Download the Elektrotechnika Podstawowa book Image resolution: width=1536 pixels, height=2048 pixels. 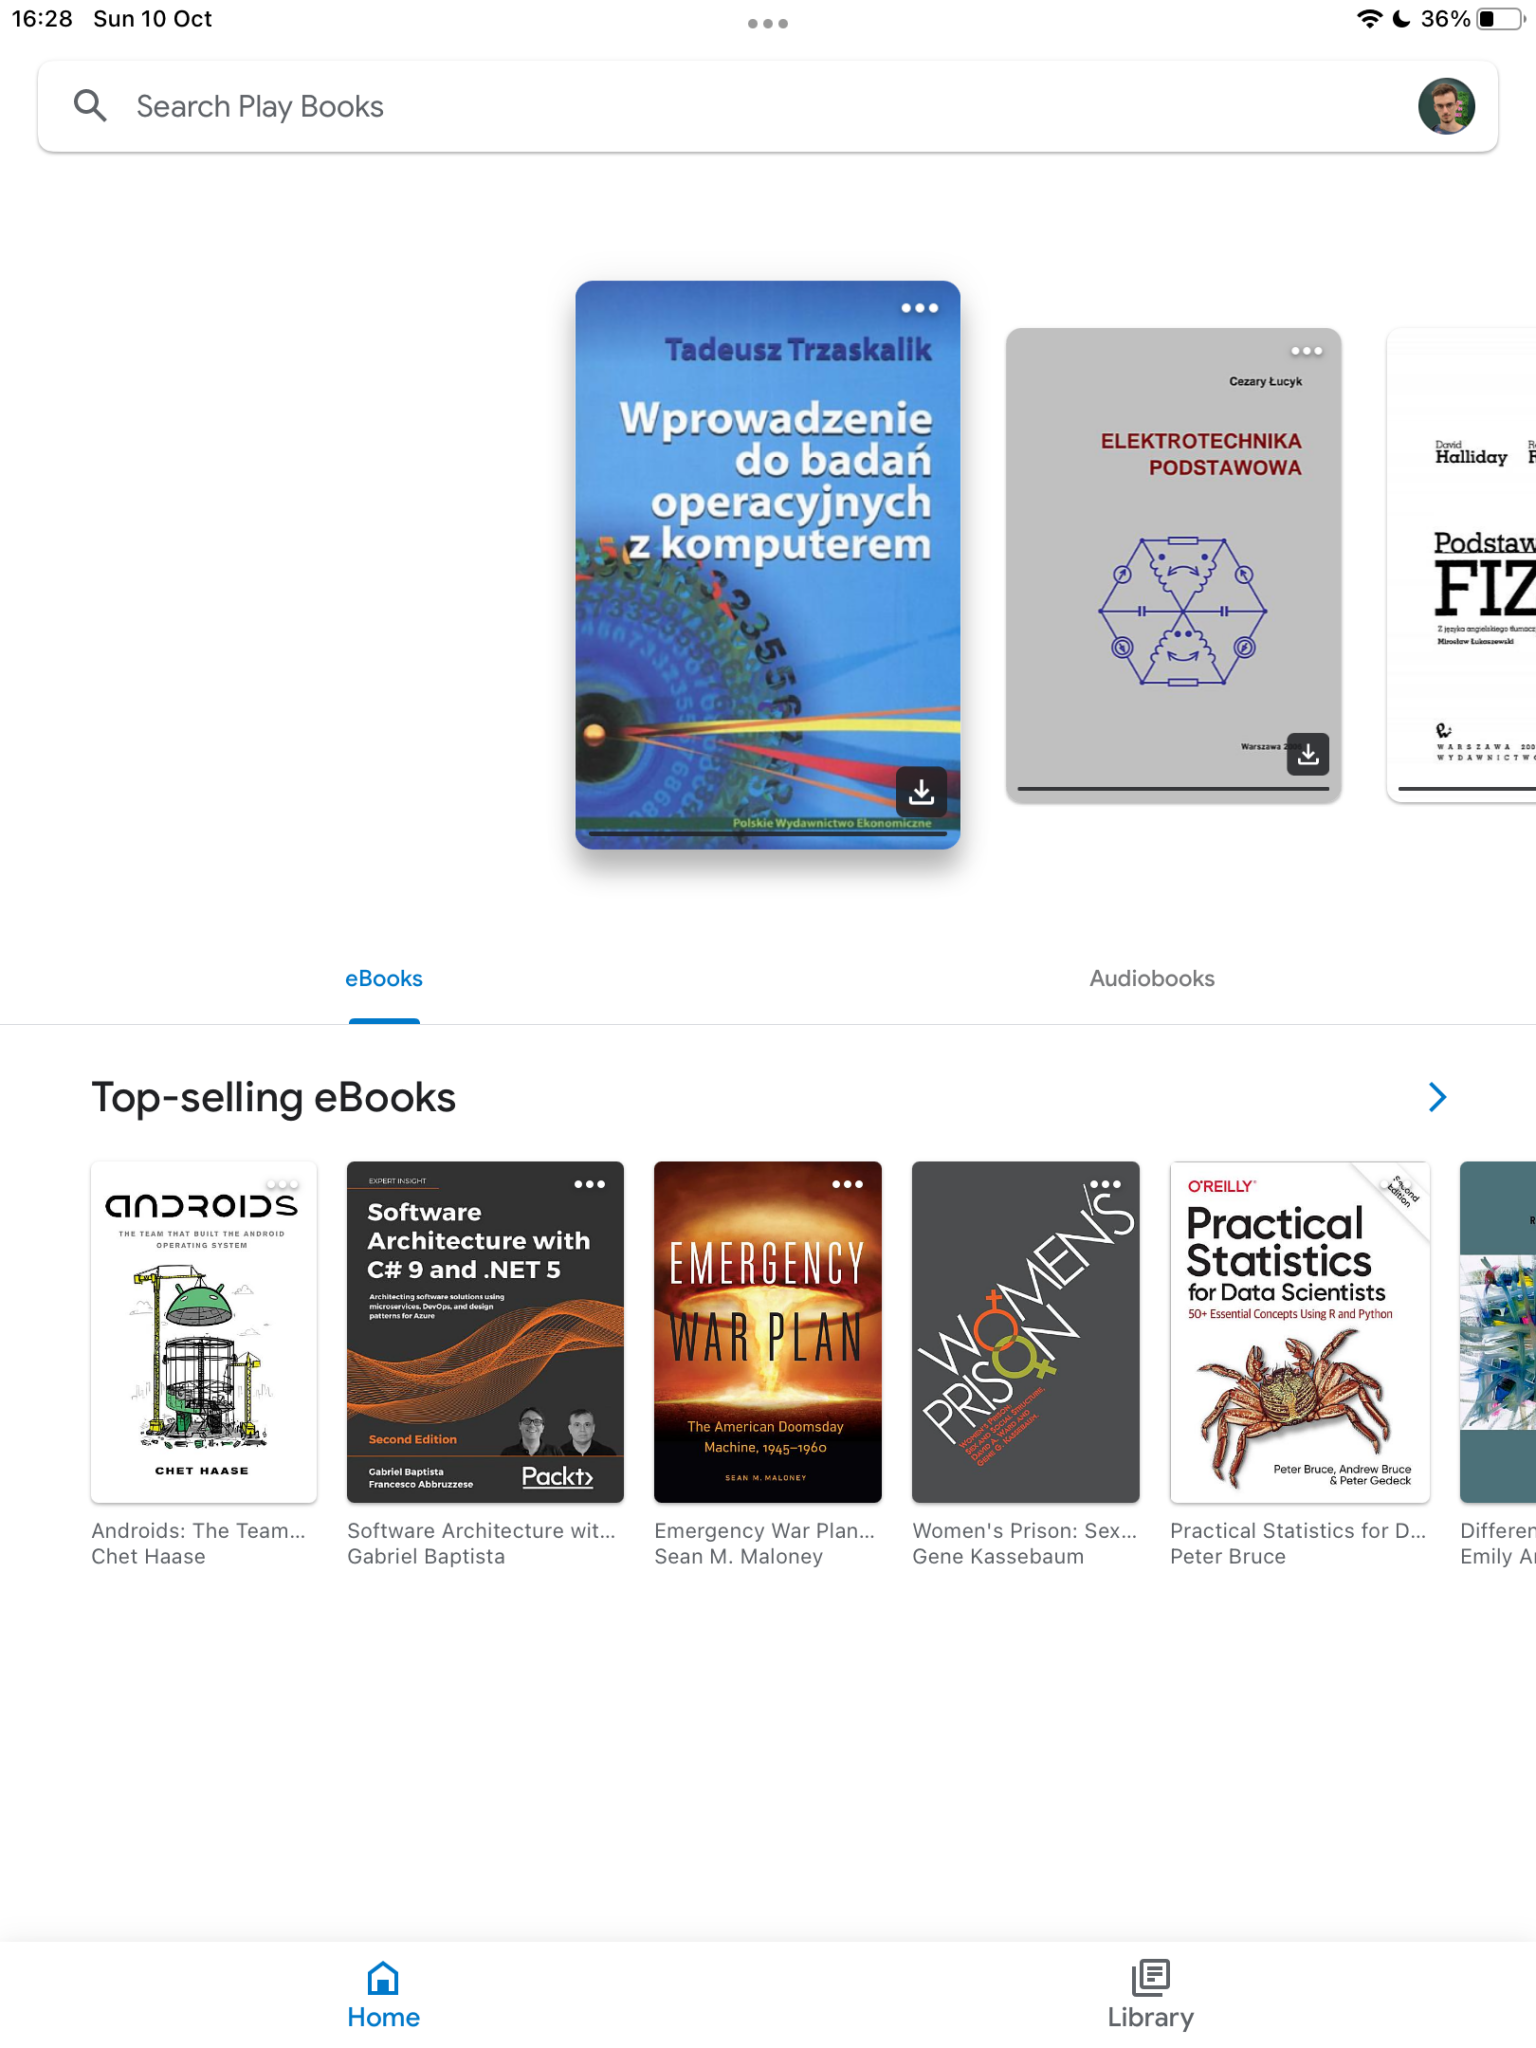point(1307,754)
